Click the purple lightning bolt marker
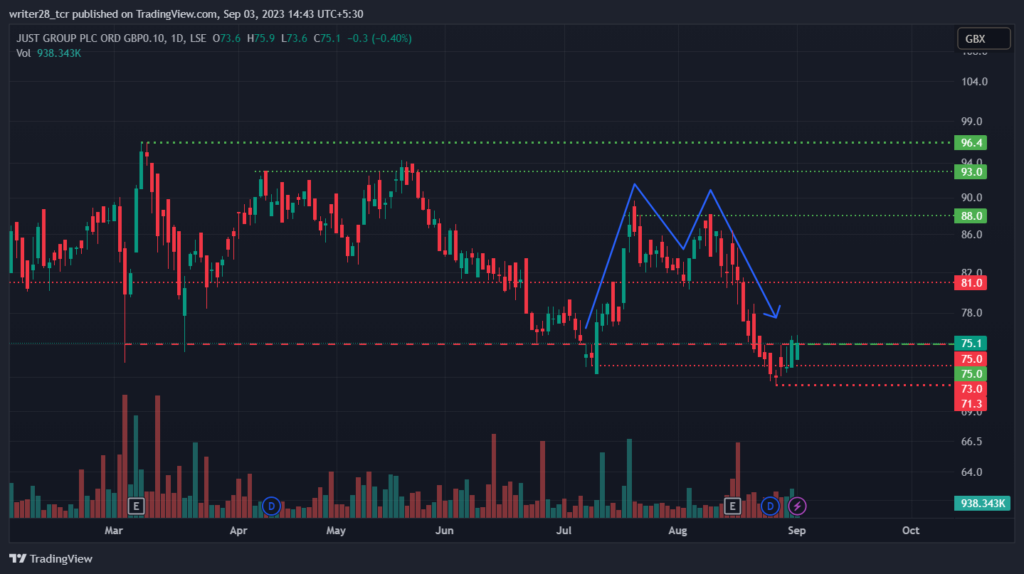The height and width of the screenshot is (574, 1024). [797, 506]
